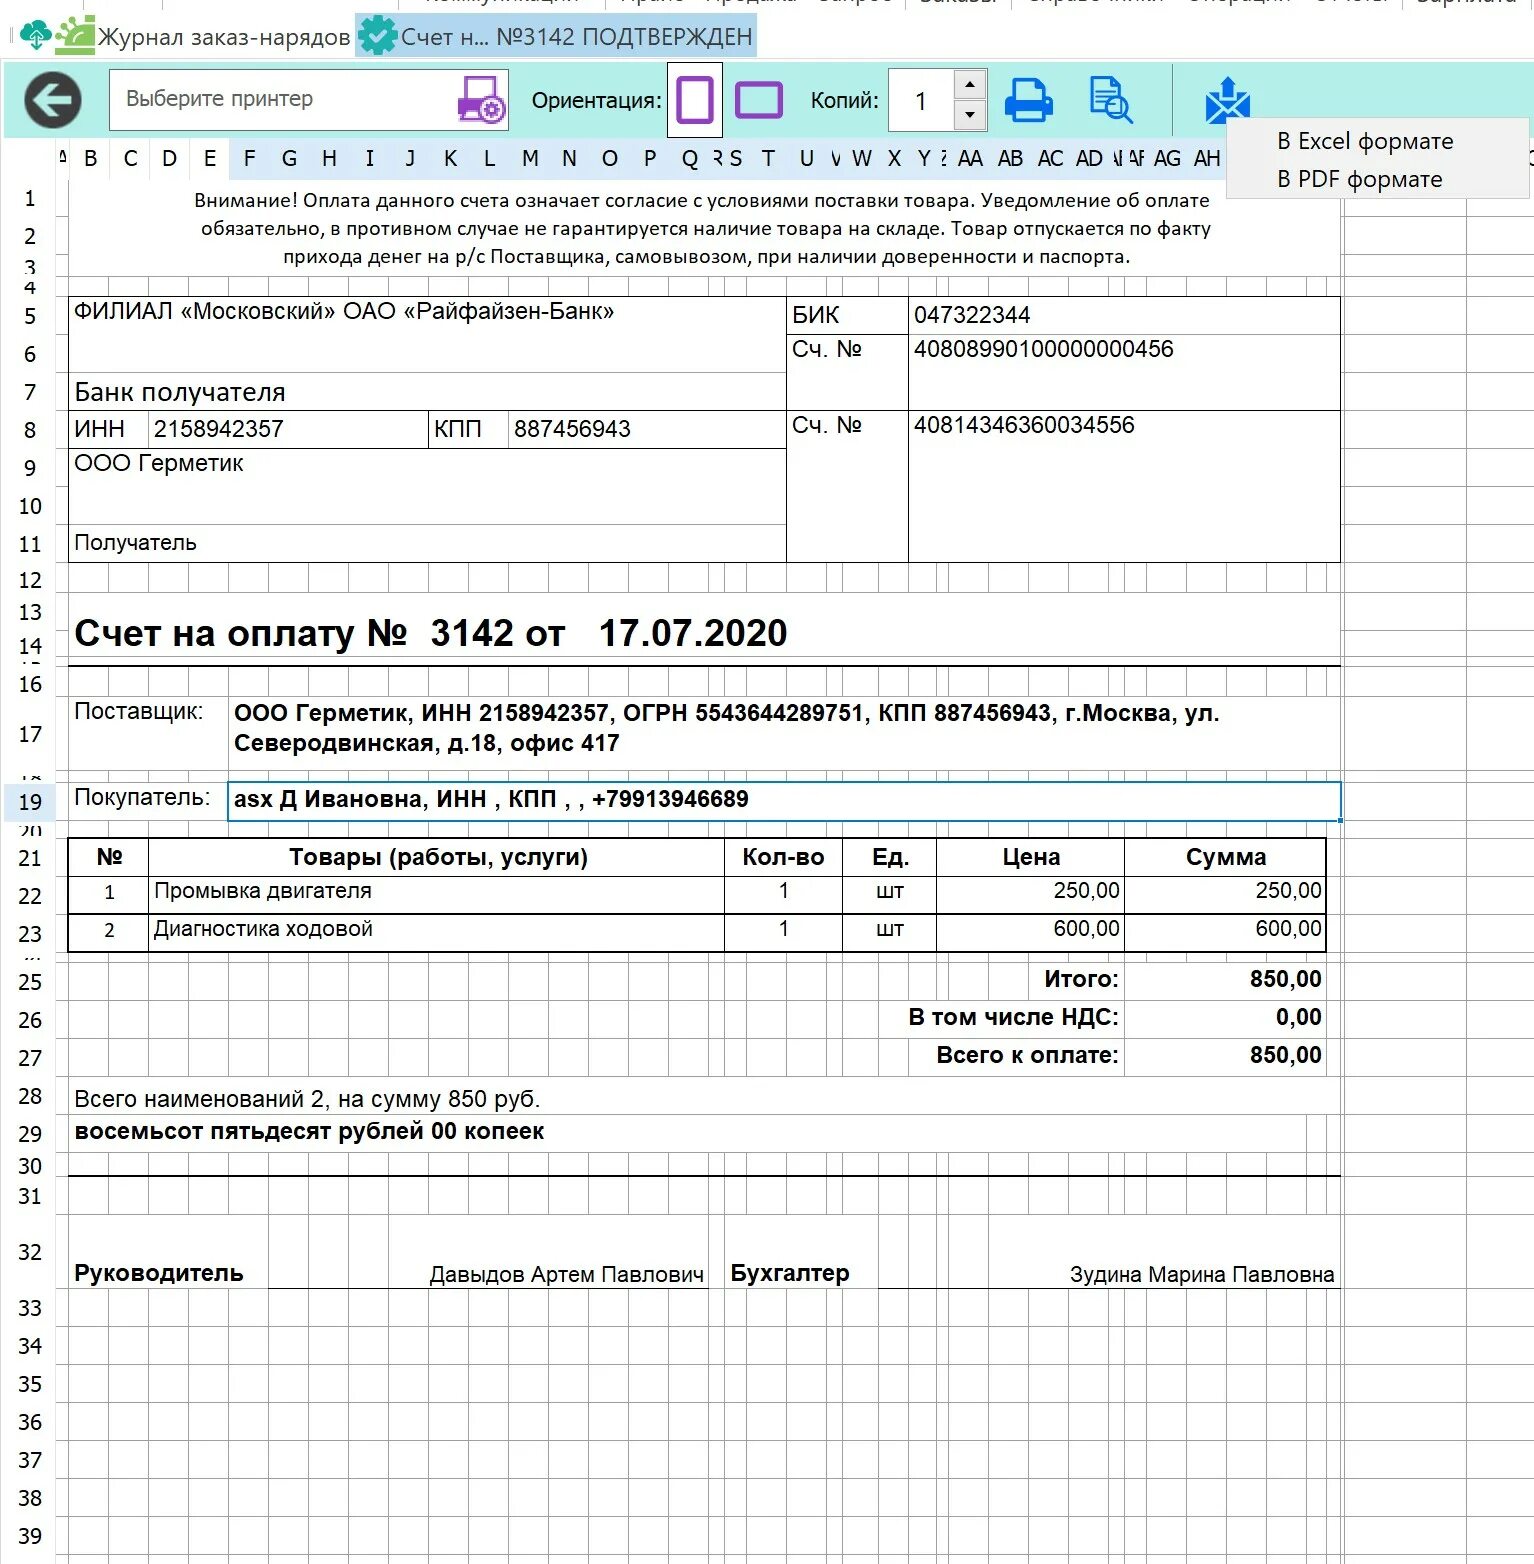The height and width of the screenshot is (1564, 1534).
Task: Select column header F
Action: click(249, 158)
